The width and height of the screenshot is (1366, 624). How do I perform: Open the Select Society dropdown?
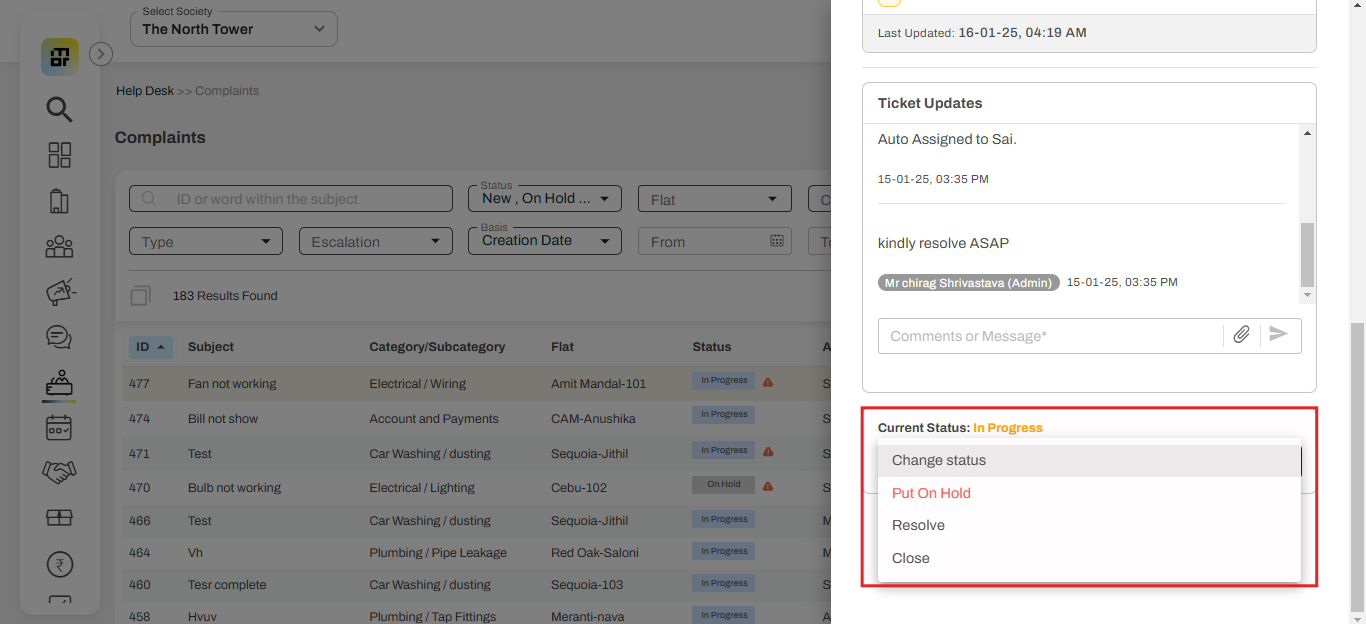233,29
